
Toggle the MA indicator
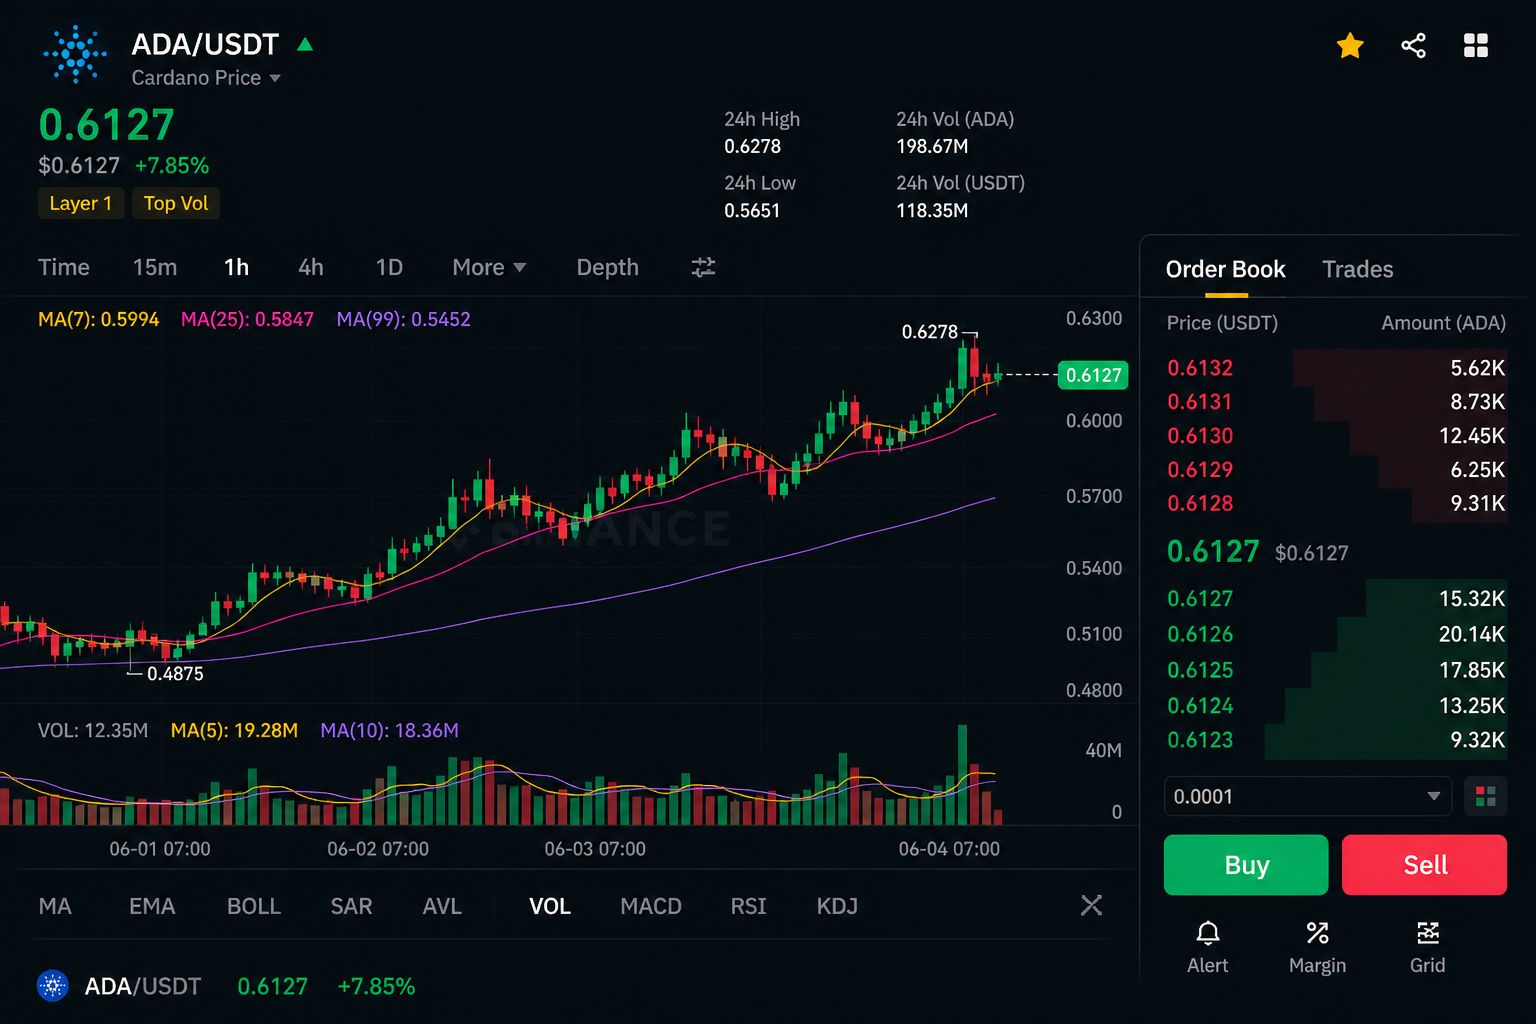(x=55, y=906)
